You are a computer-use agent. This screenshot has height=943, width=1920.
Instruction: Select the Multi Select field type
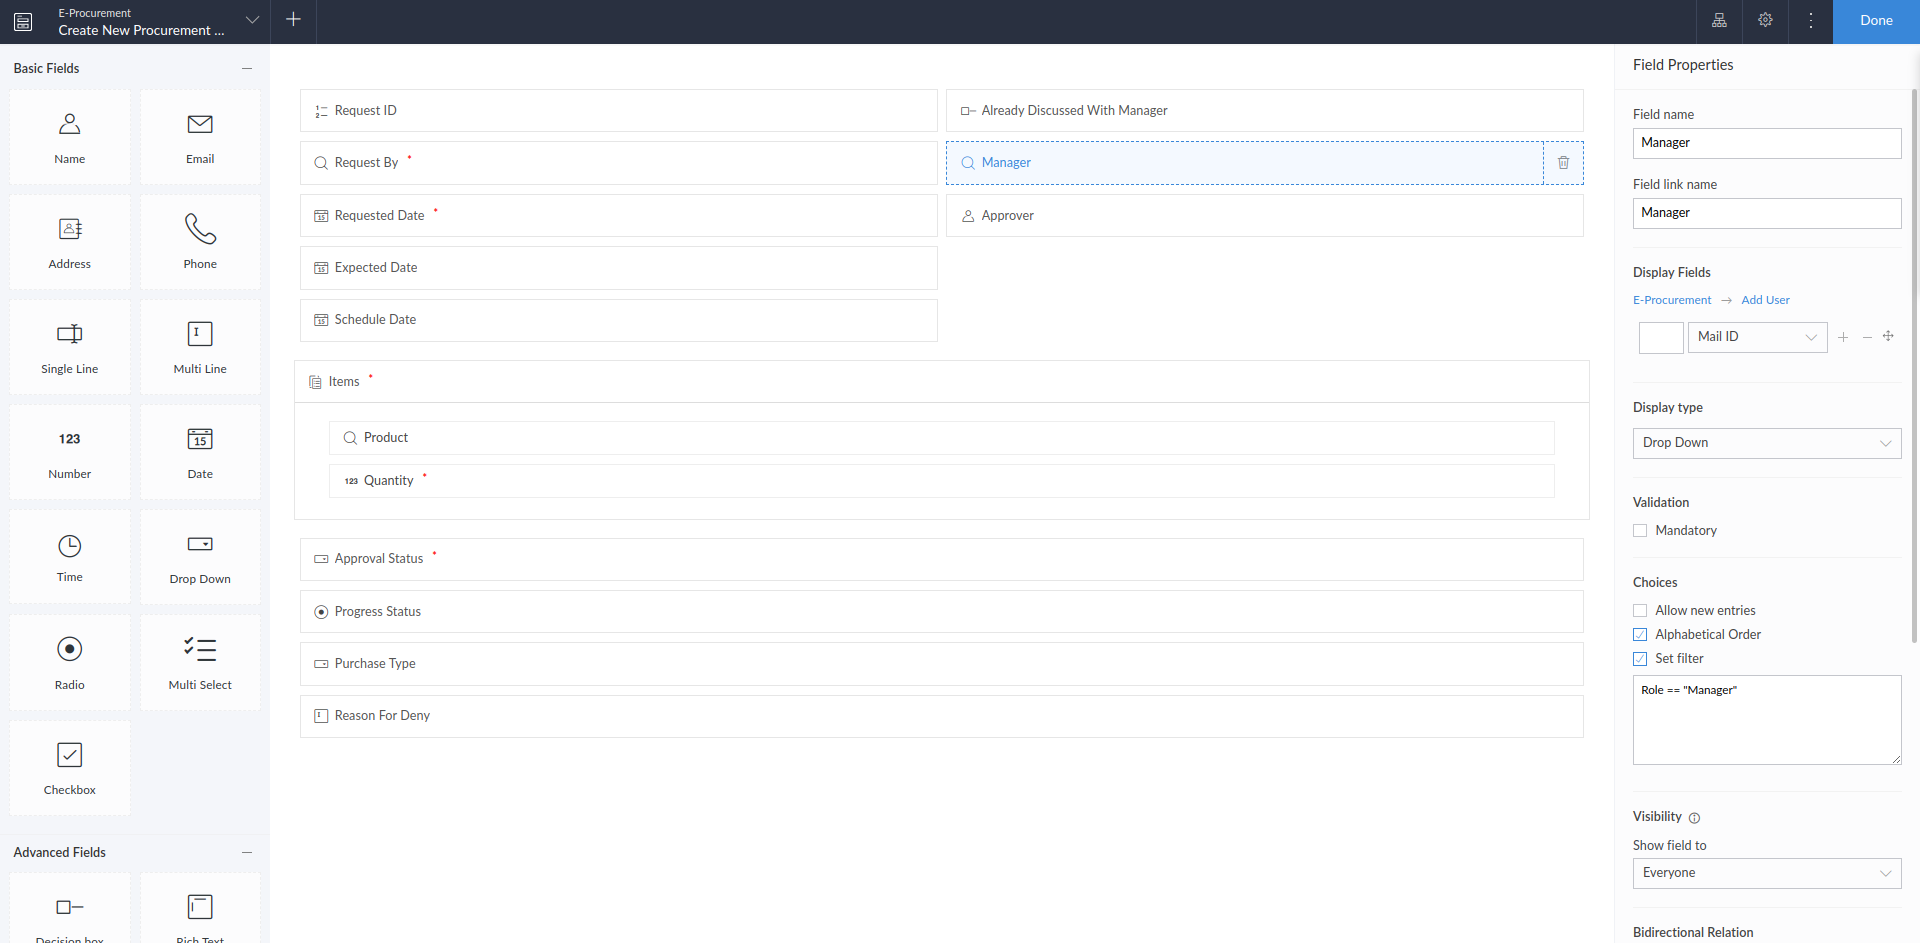(x=199, y=662)
